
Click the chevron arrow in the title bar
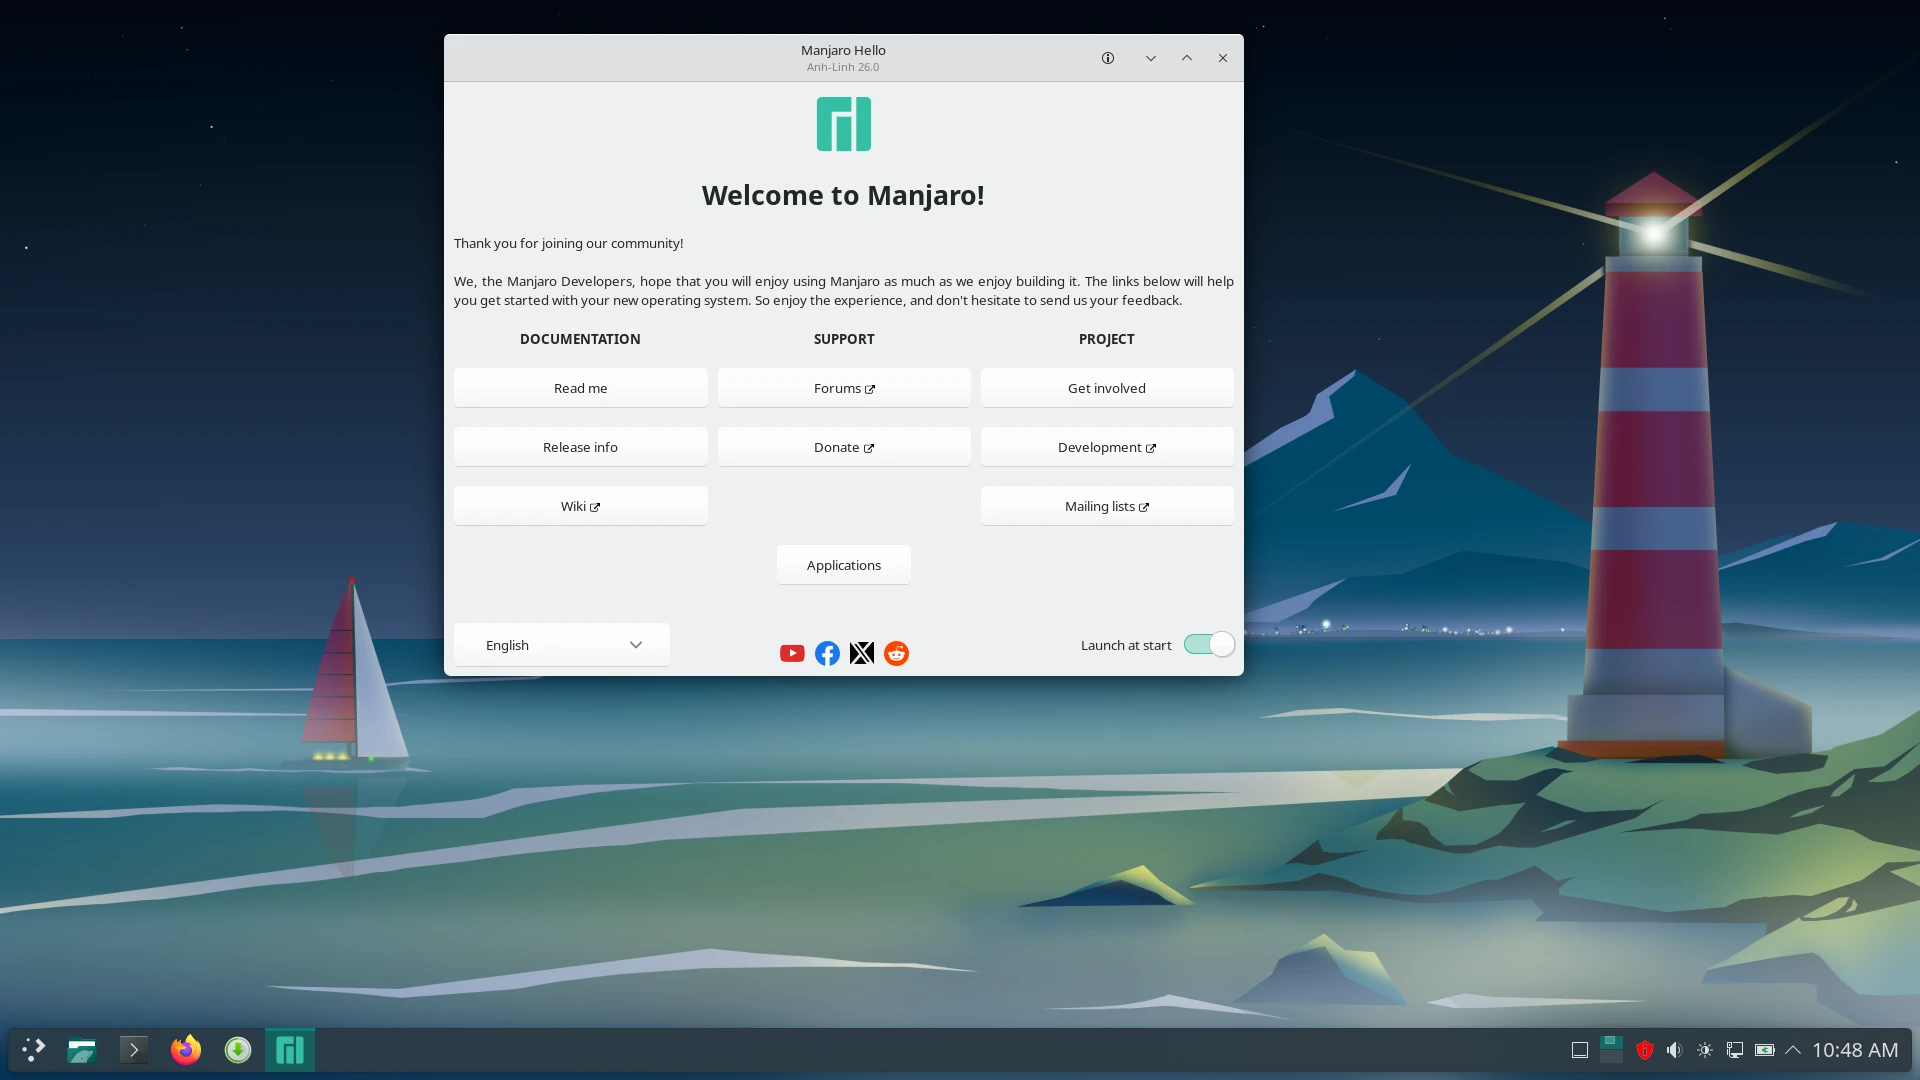coord(1150,57)
